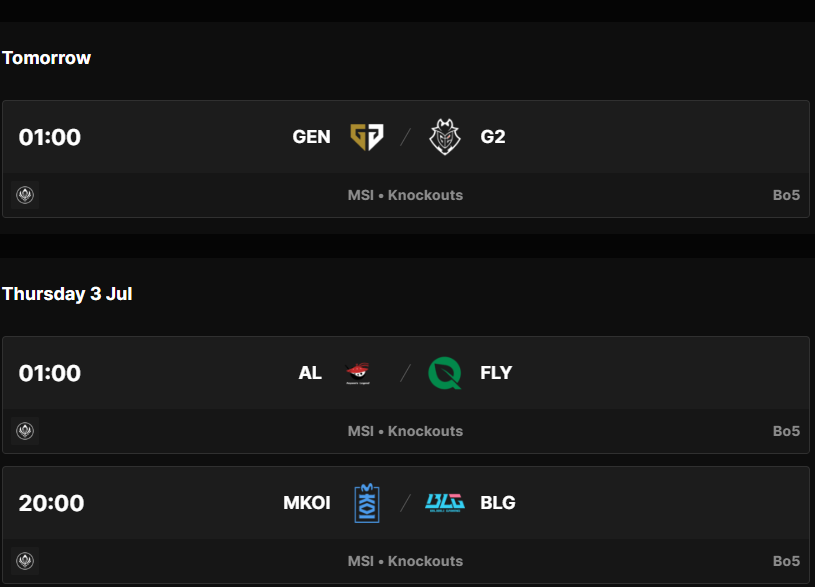Click the Movistar KOI blue logo
The image size is (815, 587).
(x=367, y=503)
